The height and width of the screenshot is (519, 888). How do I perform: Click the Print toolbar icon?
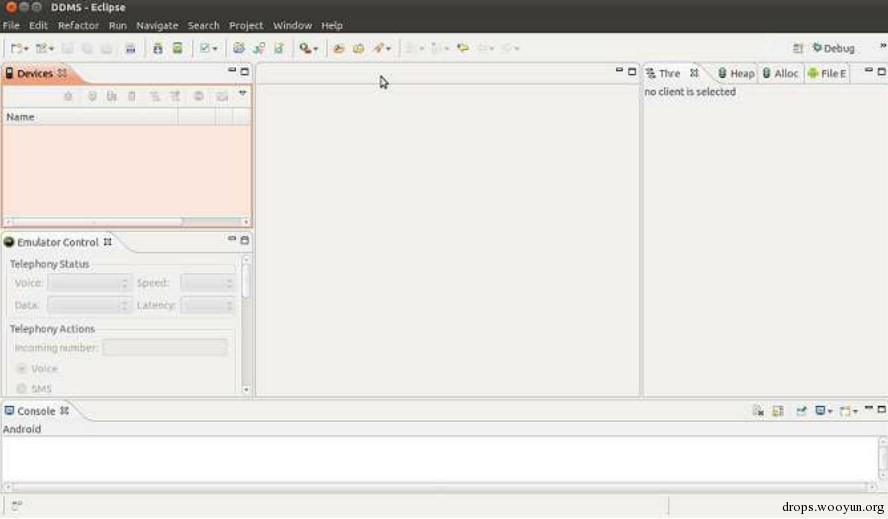(130, 48)
